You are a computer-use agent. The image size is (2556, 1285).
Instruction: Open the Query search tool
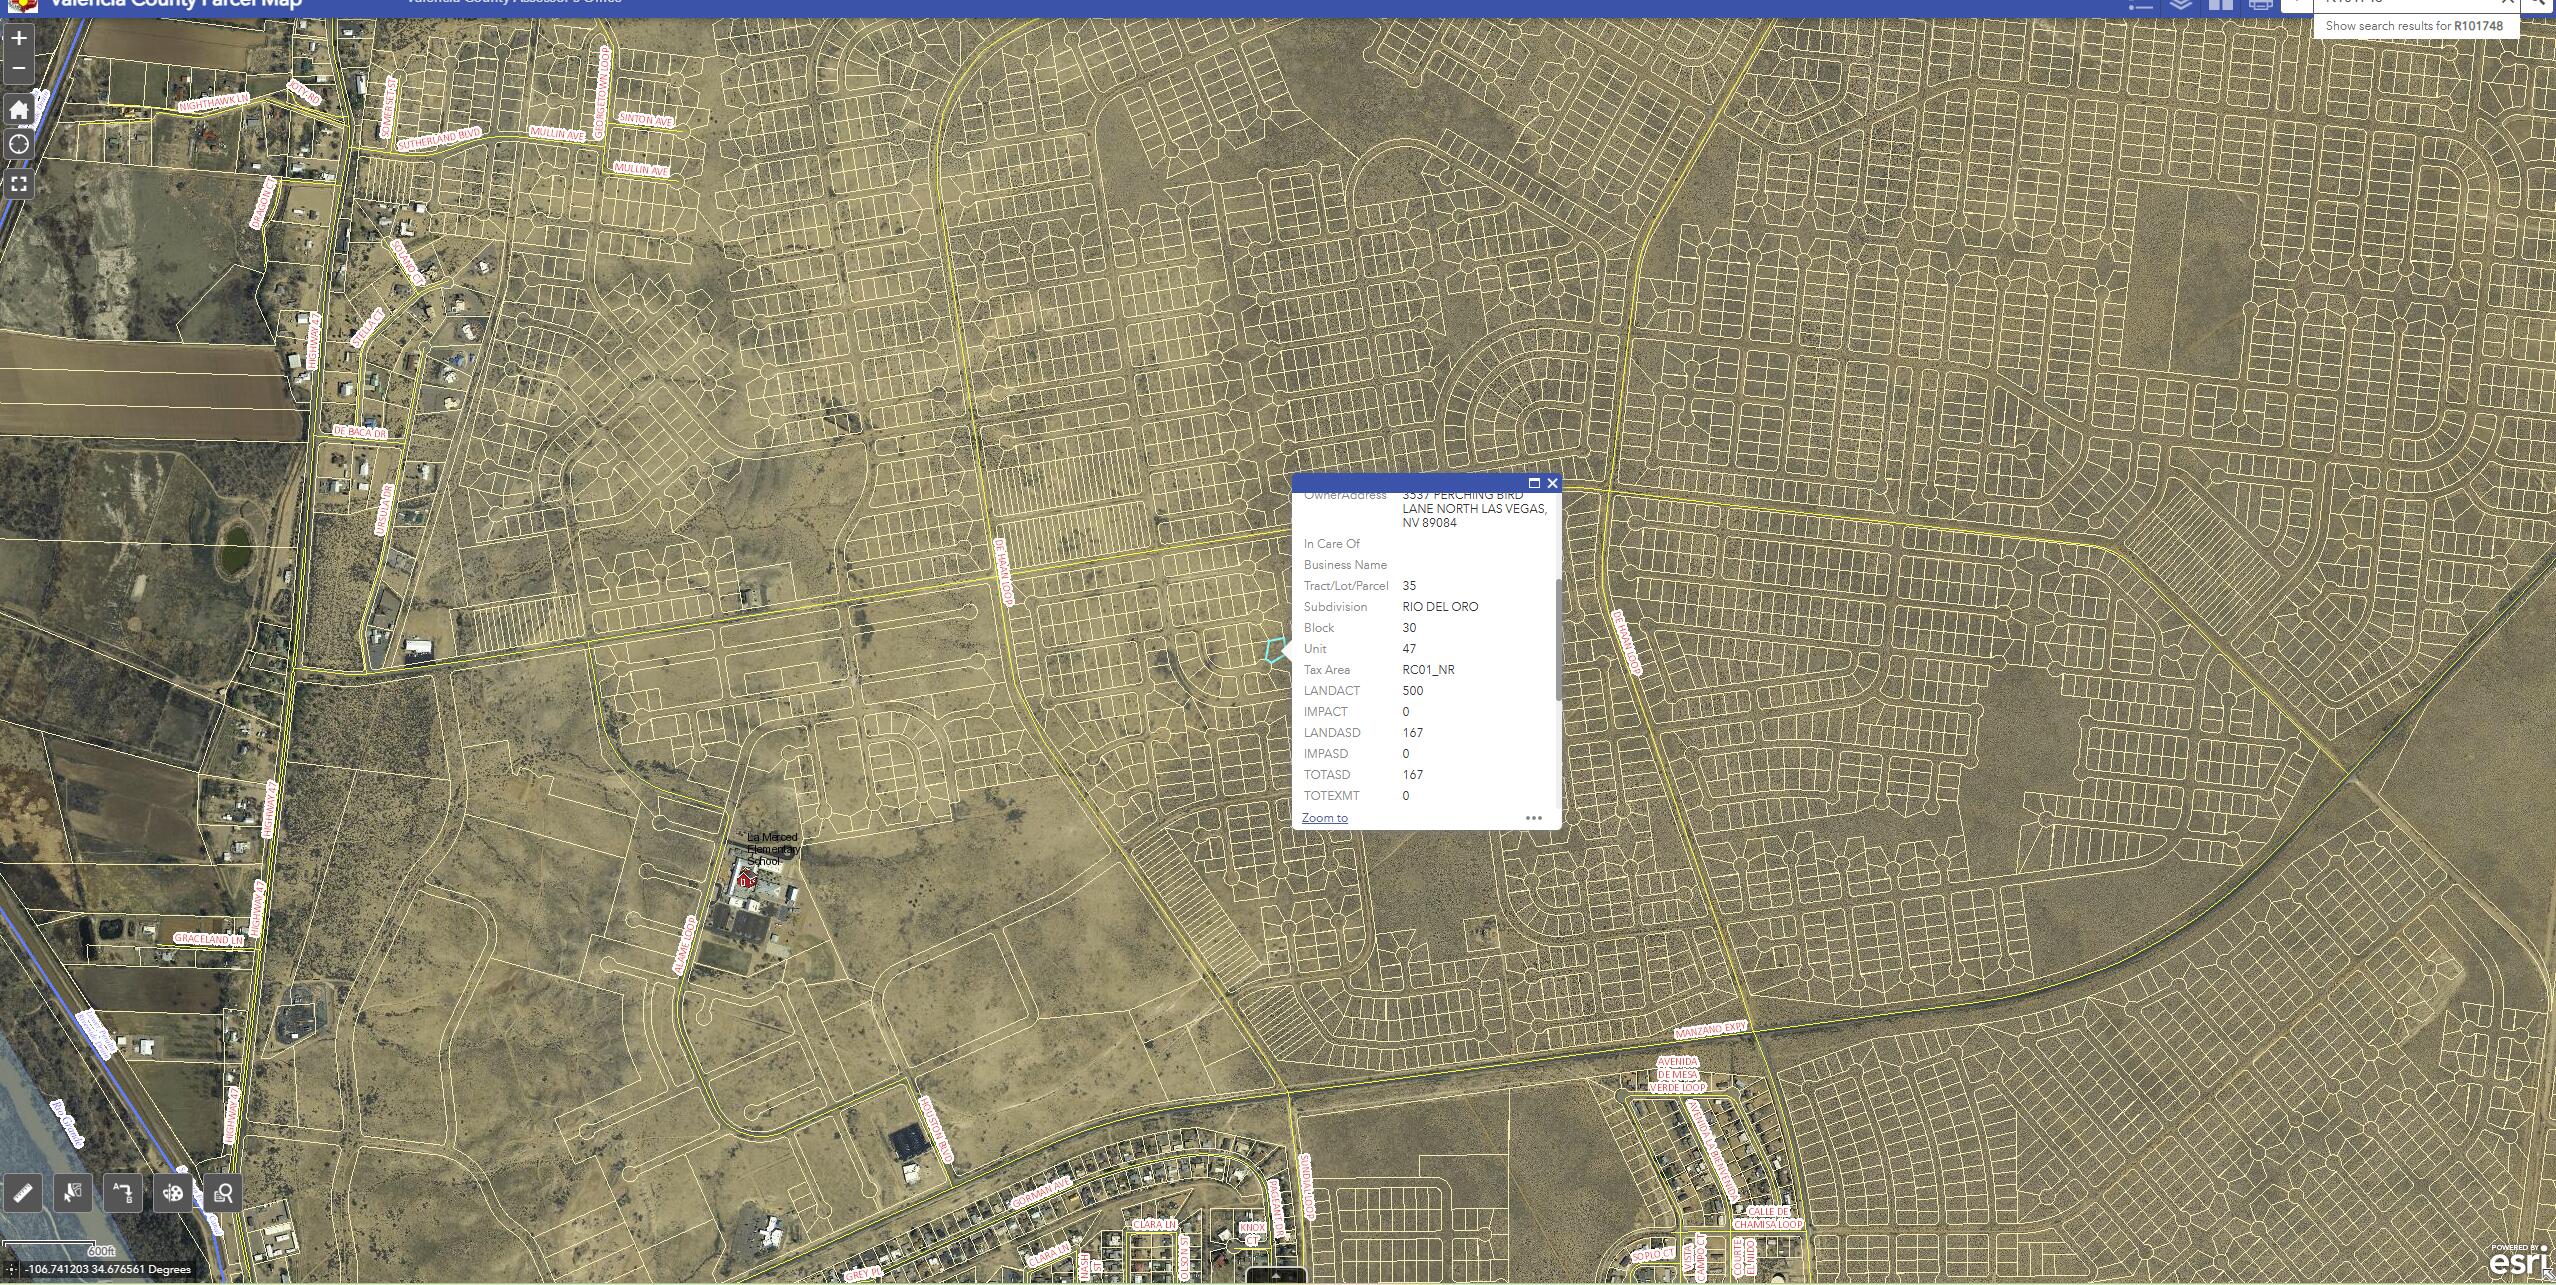pyautogui.click(x=223, y=1192)
